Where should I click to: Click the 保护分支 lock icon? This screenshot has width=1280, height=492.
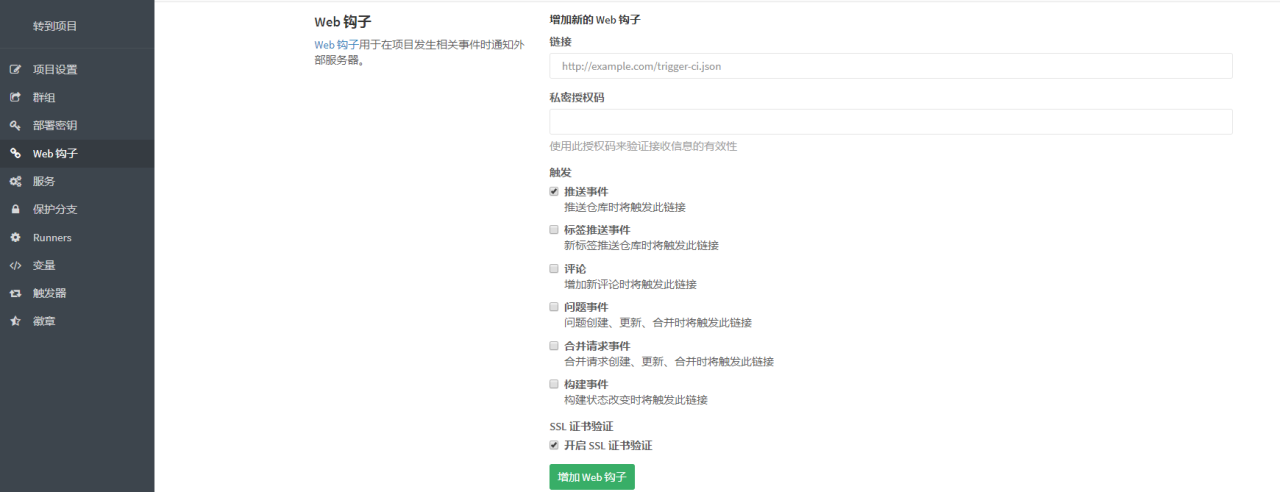pos(15,210)
